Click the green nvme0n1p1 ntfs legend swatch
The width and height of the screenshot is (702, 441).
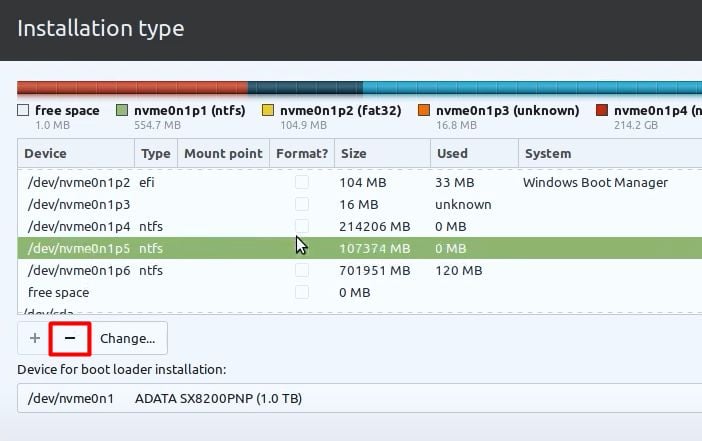coord(123,111)
